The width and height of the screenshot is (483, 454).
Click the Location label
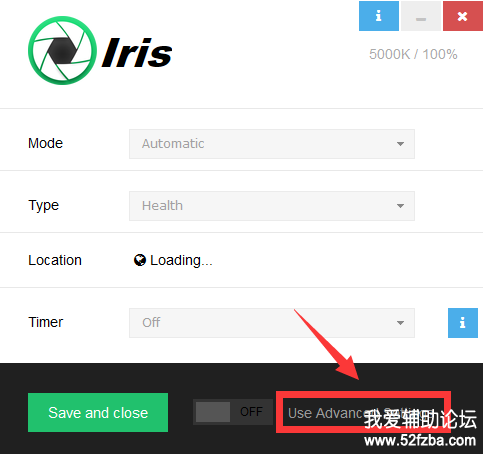coord(55,260)
